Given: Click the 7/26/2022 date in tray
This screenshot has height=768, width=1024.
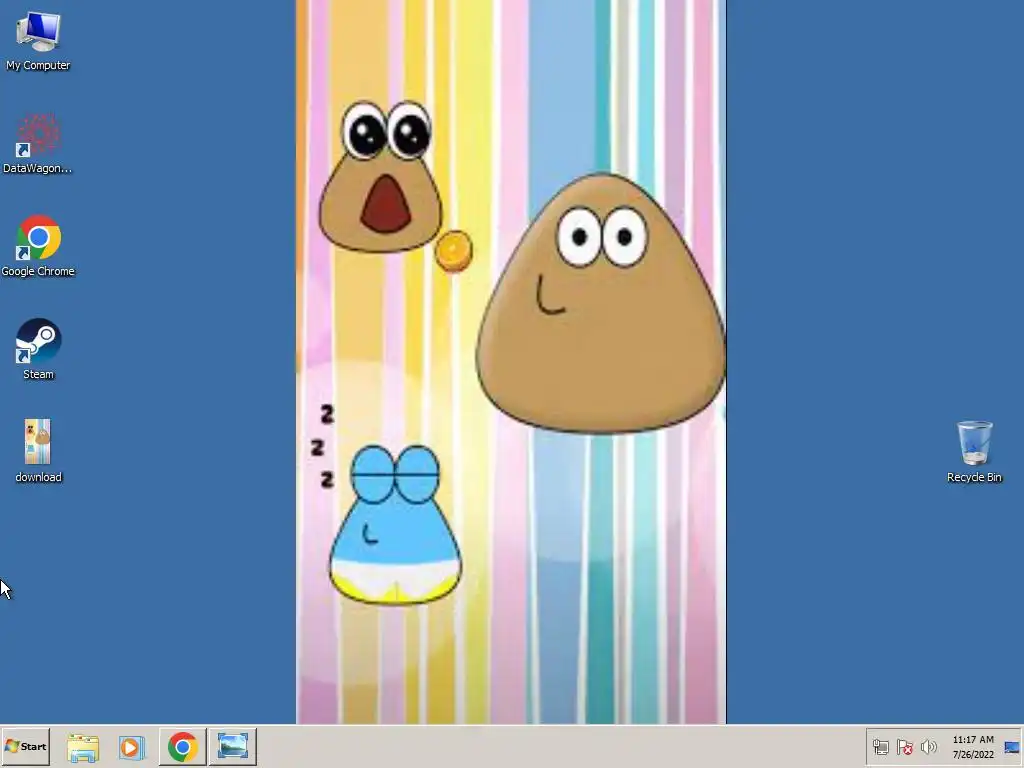Looking at the screenshot, I should [x=973, y=754].
